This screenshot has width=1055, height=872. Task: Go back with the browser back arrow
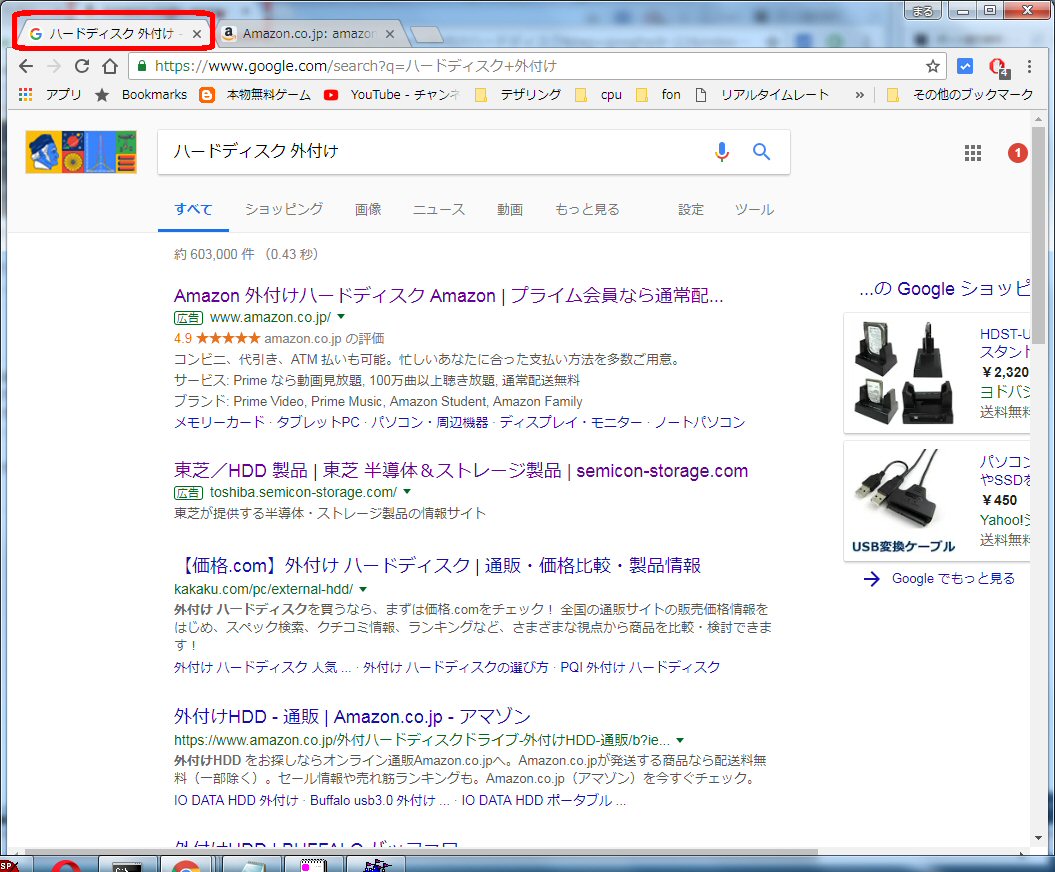click(26, 66)
